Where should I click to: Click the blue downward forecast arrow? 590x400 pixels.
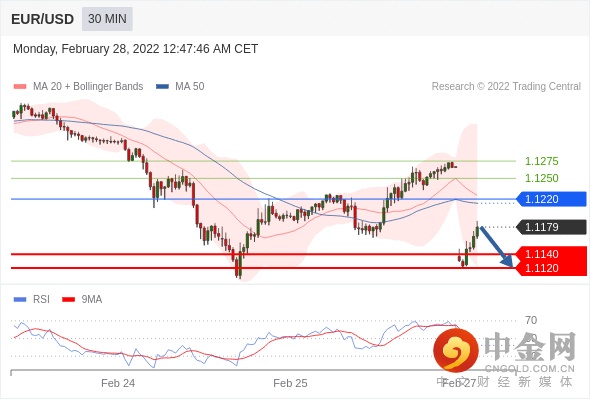tap(496, 246)
